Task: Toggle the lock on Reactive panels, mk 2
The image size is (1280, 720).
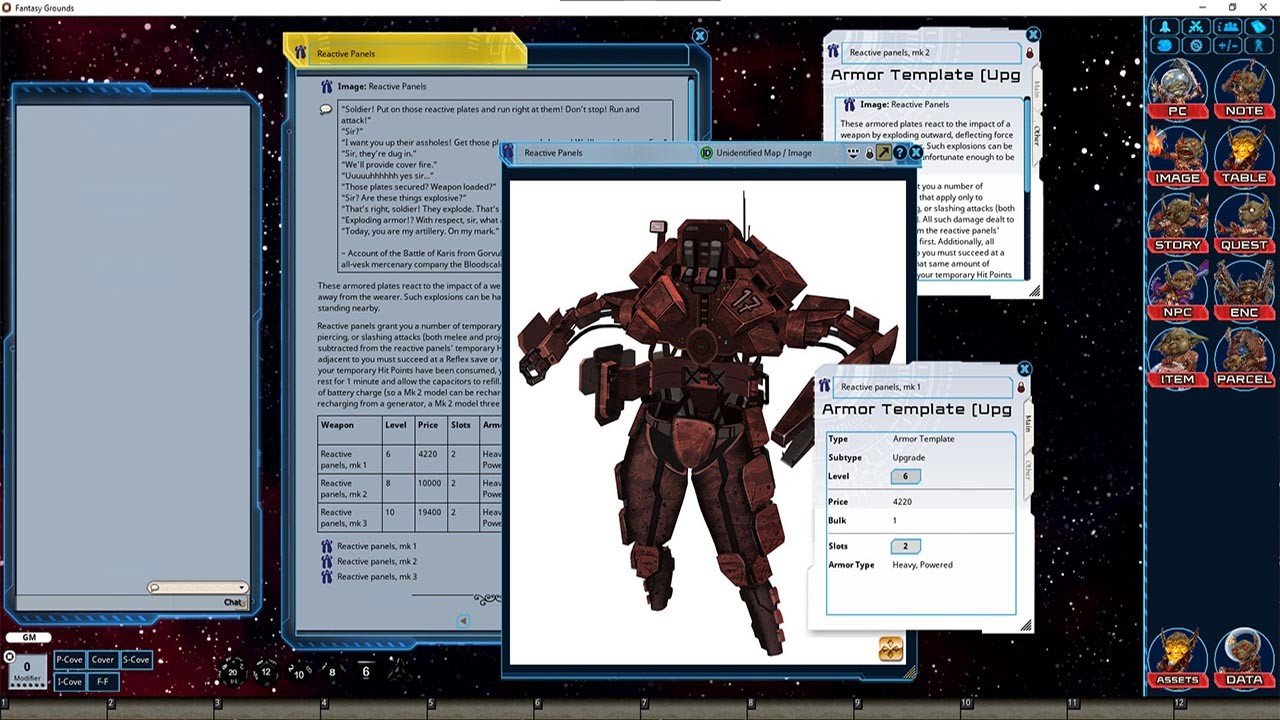Action: point(1030,53)
